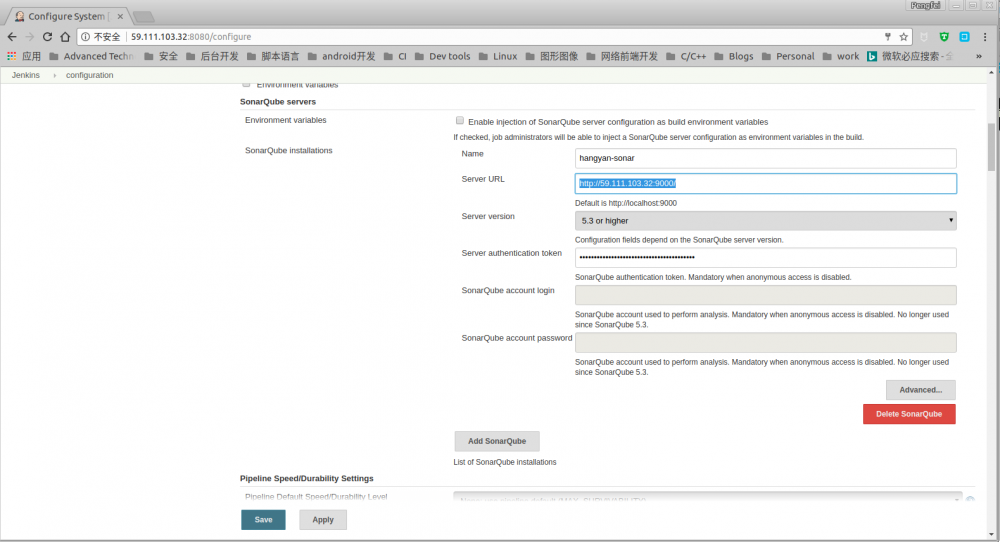
Task: Click the SonarQube servers section heading
Action: 277,102
